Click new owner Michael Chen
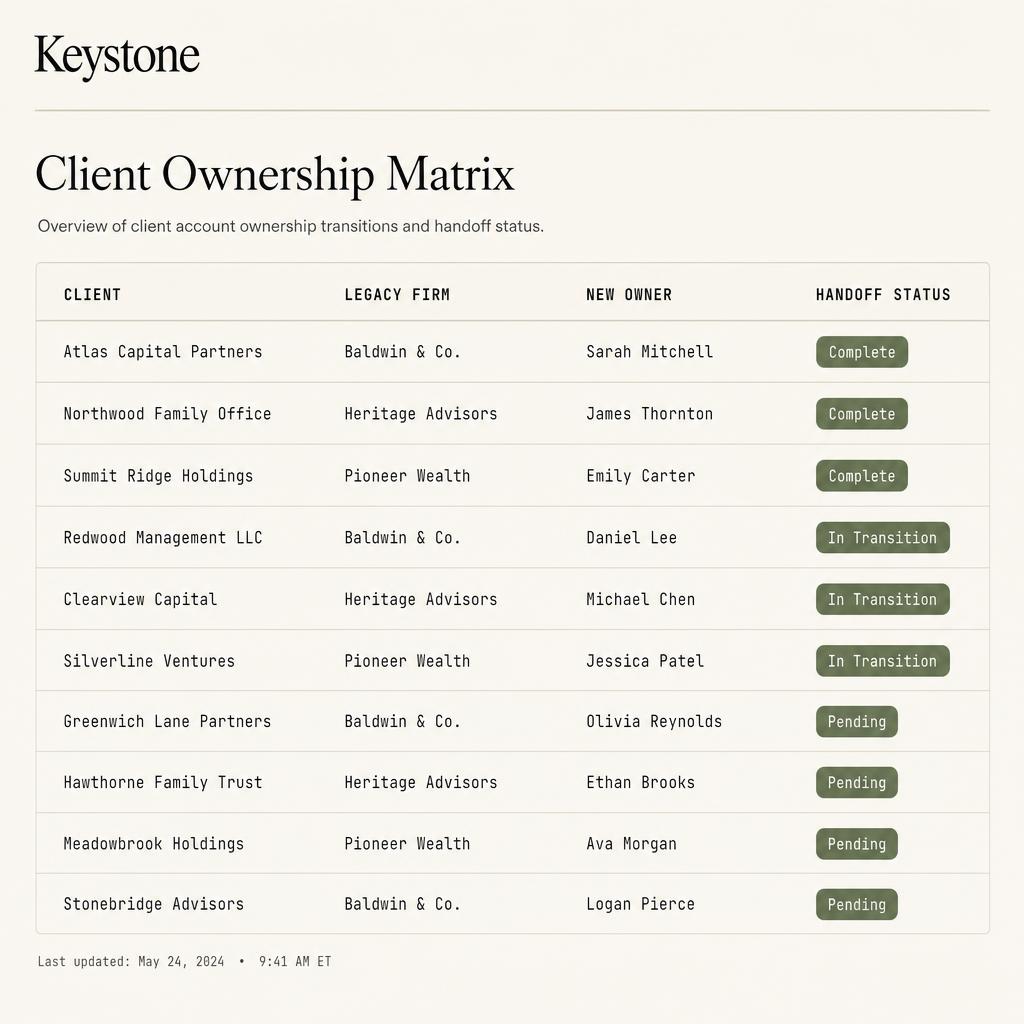 tap(641, 600)
